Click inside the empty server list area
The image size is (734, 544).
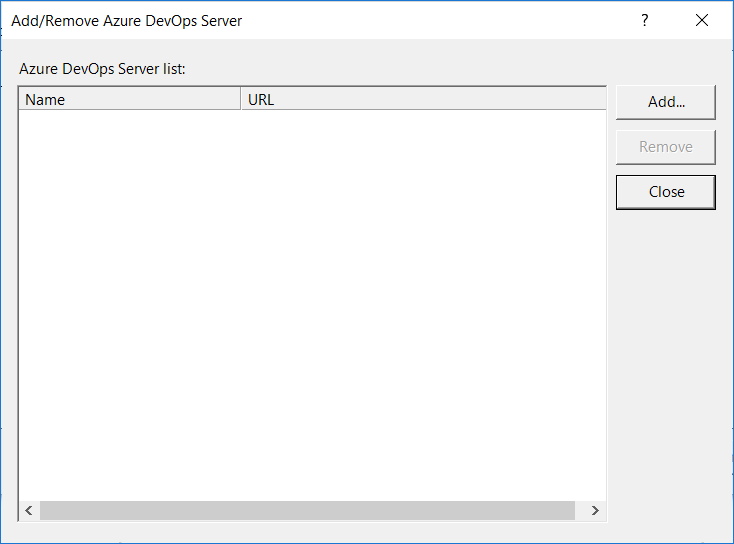312,300
